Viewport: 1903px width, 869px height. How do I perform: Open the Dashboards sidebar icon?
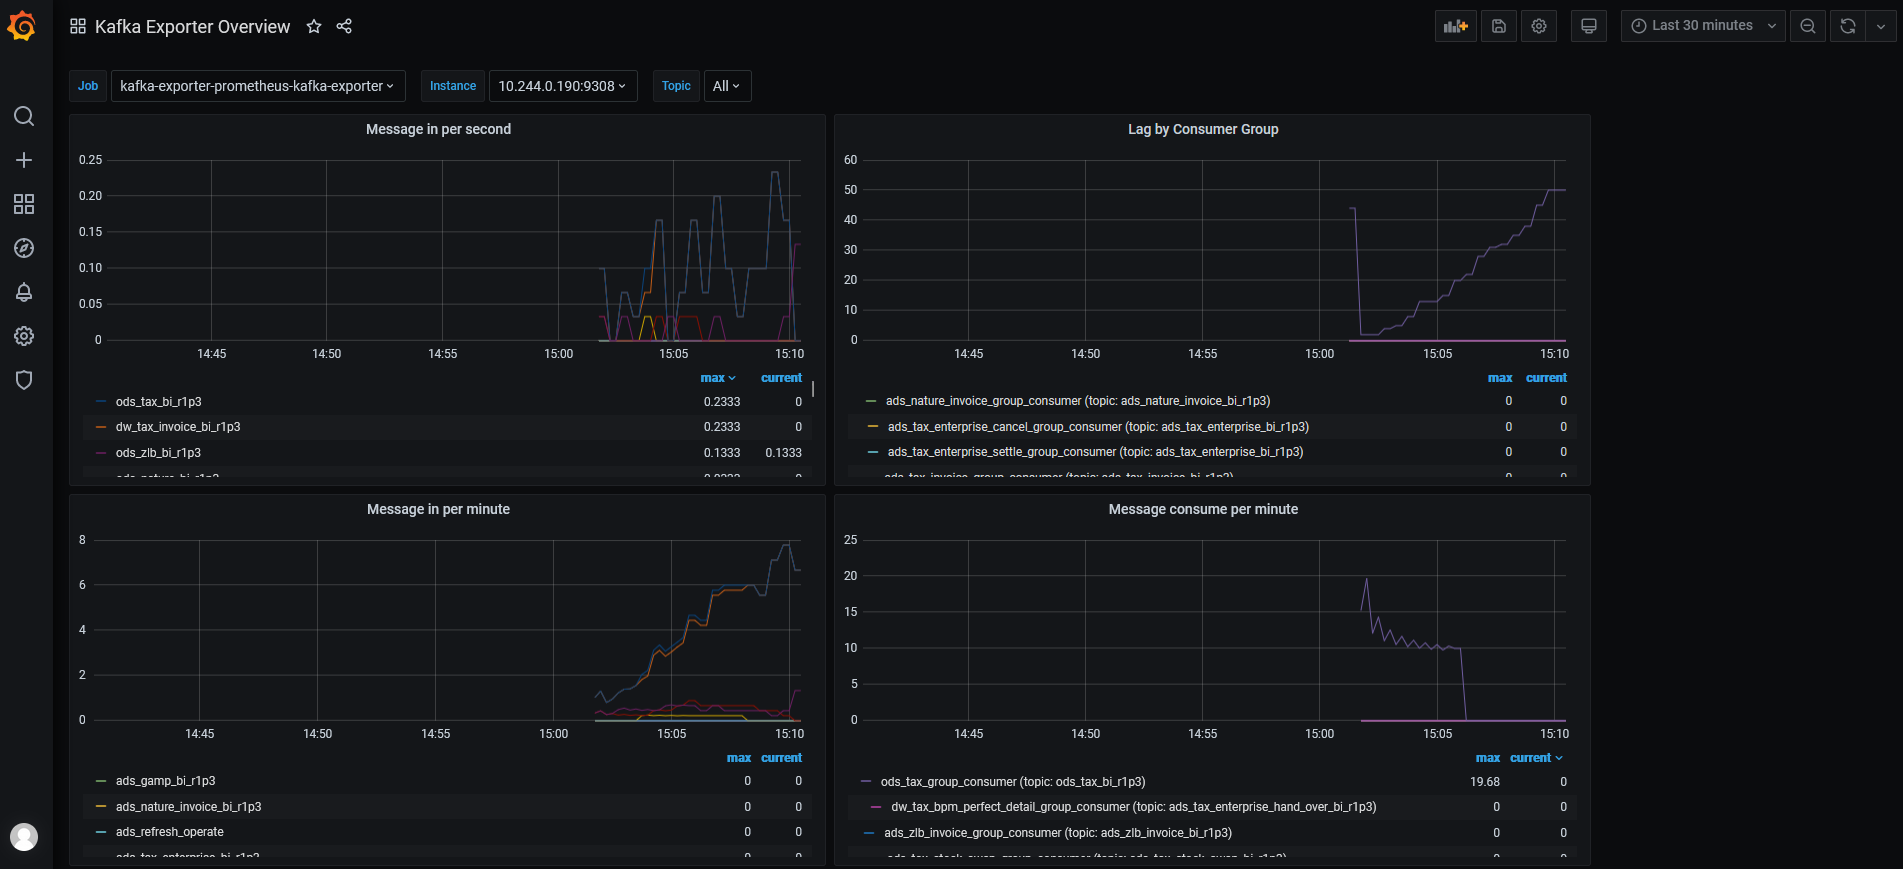[x=24, y=204]
